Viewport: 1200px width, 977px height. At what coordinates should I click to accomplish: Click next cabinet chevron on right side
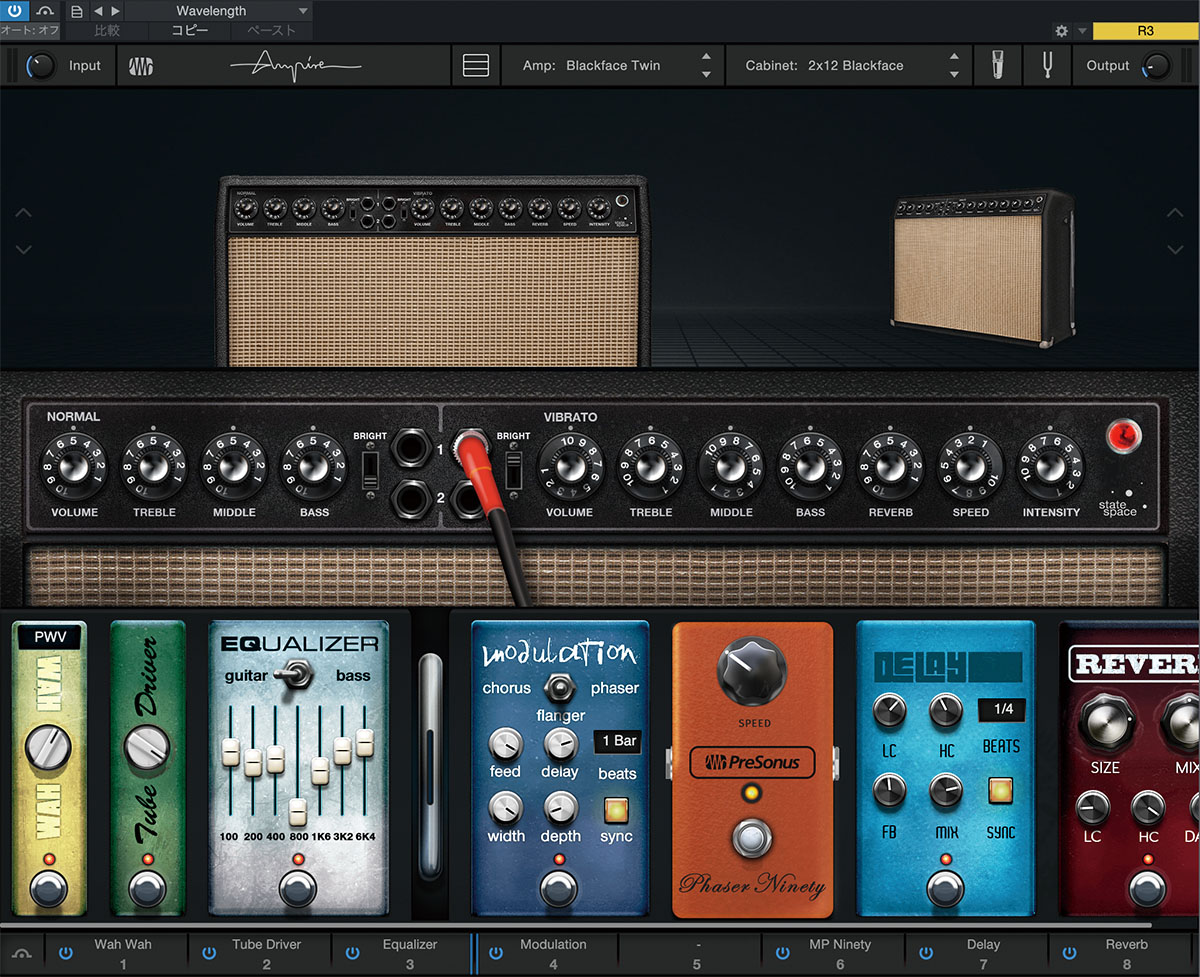1174,249
